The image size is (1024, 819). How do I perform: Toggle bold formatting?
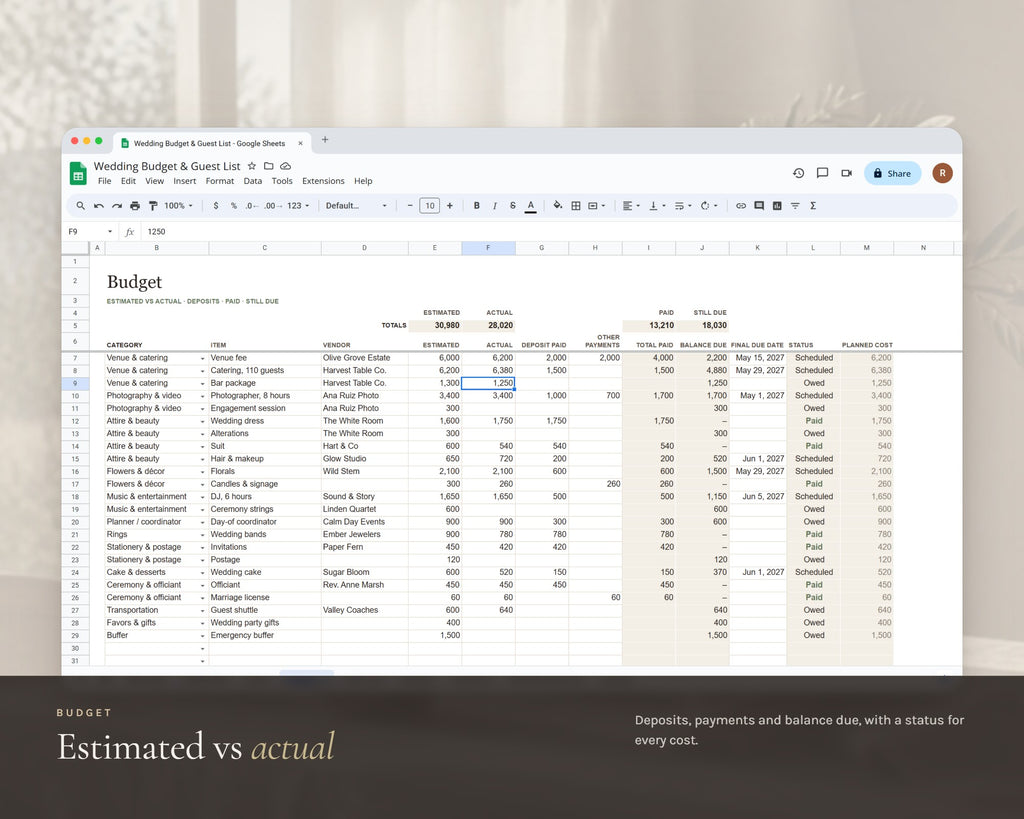pyautogui.click(x=477, y=206)
